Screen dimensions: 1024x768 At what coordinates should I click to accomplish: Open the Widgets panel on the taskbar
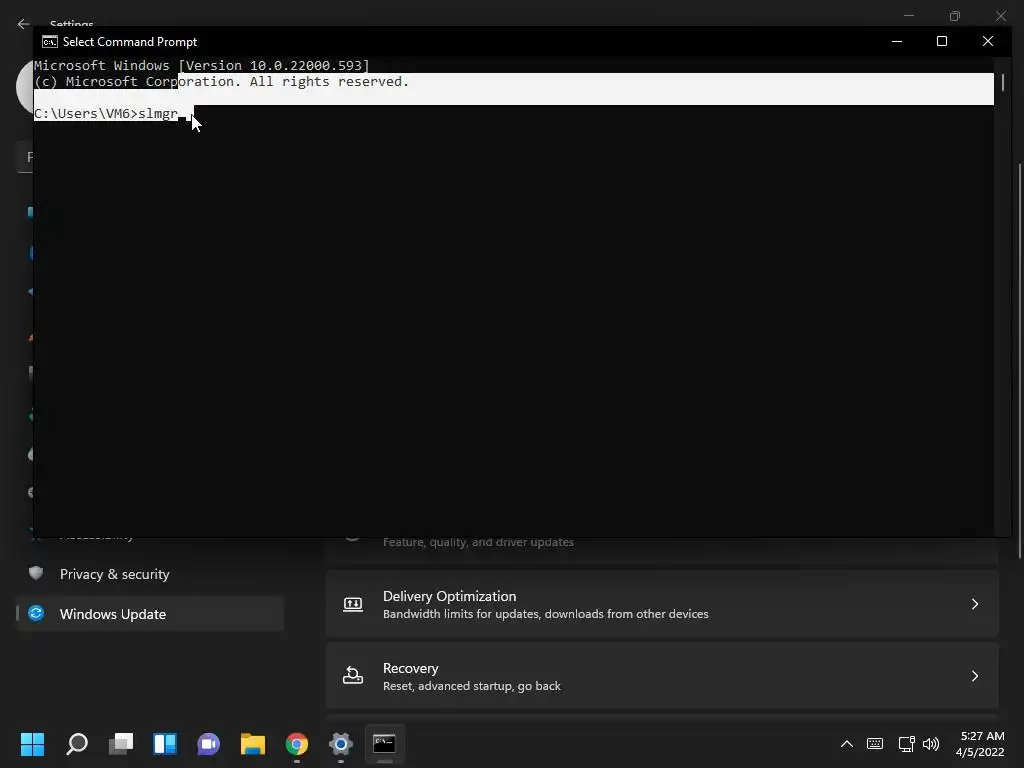165,744
